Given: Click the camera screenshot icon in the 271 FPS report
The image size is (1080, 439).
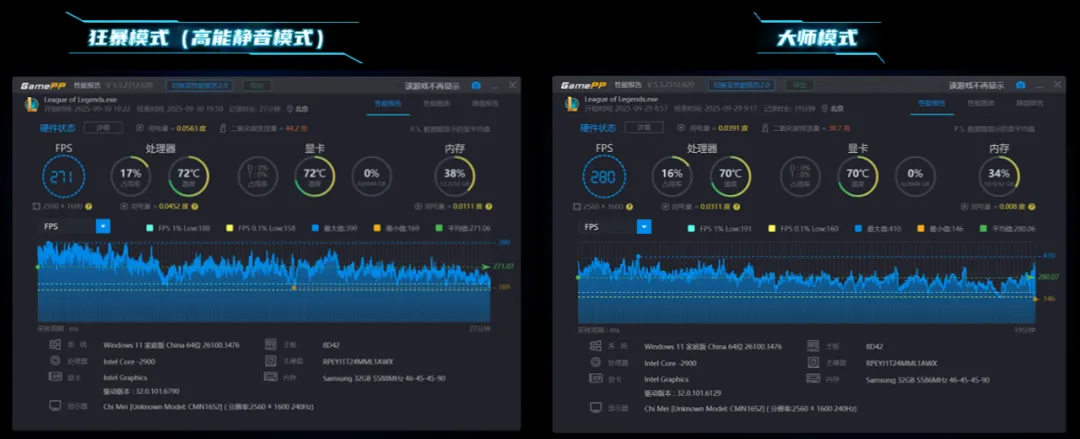Looking at the screenshot, I should [476, 85].
